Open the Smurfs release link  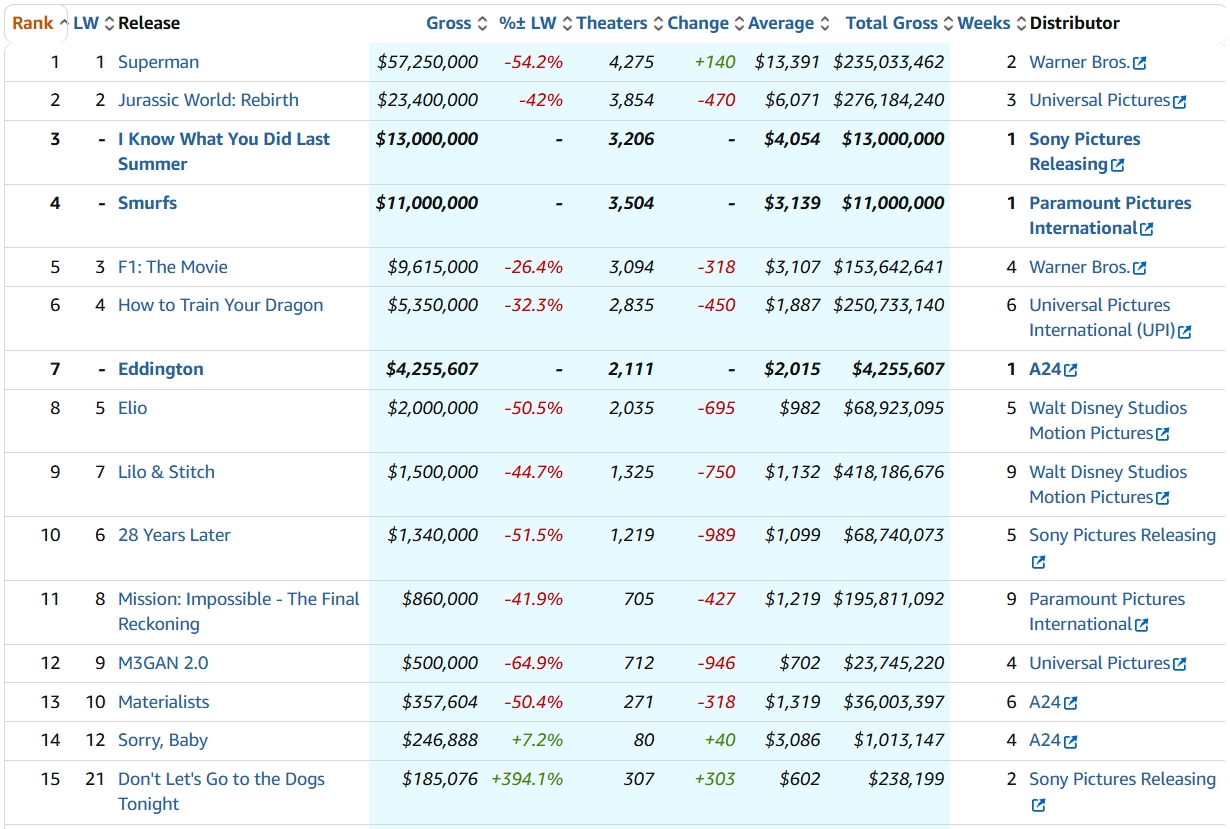pyautogui.click(x=147, y=203)
